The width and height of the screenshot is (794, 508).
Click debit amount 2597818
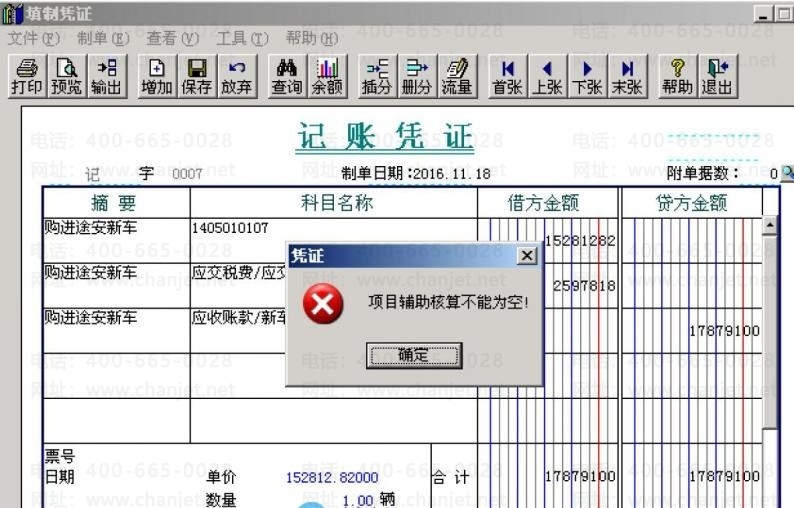point(584,286)
